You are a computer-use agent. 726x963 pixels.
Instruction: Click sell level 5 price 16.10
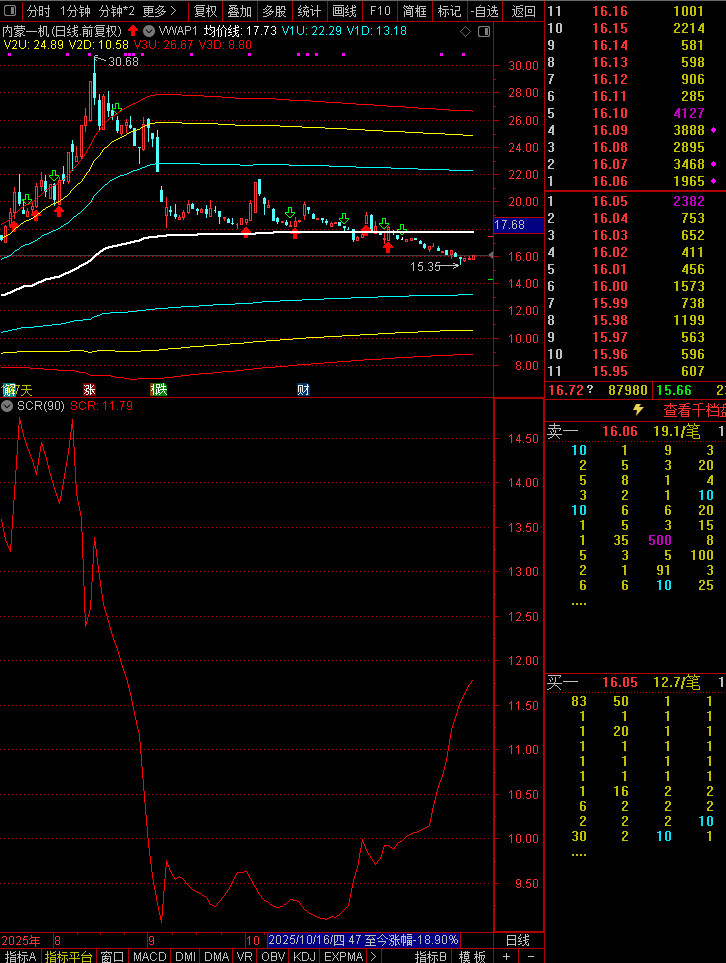(610, 113)
